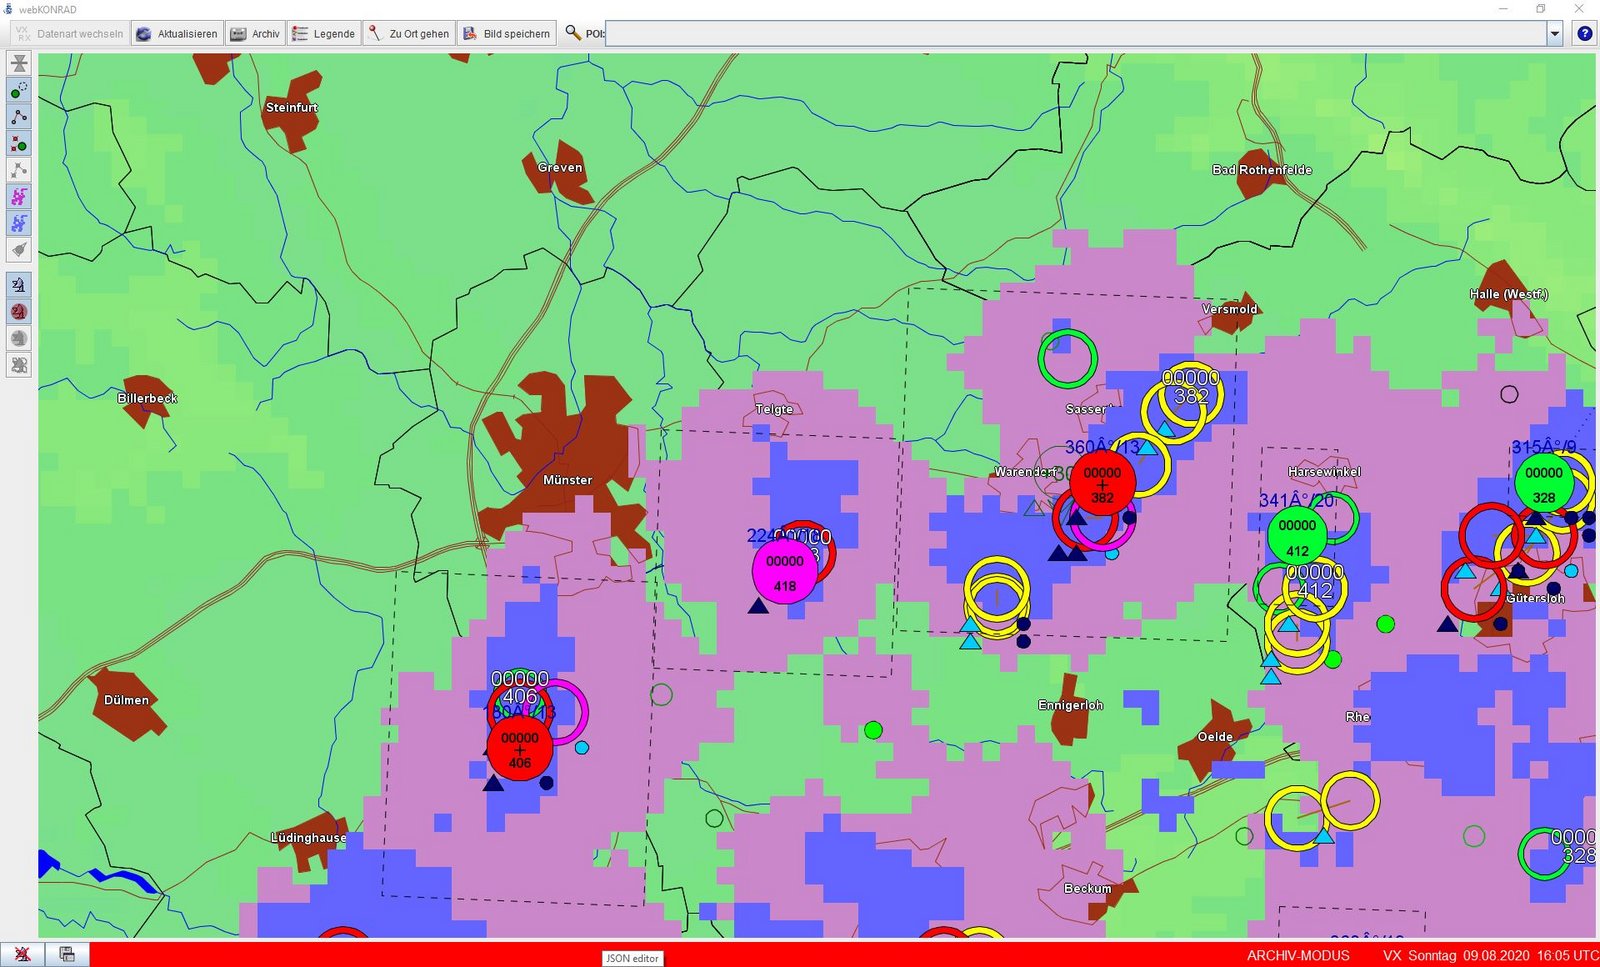Screen dimensions: 1600x967
Task: Expand the POI dropdown arrow
Action: tap(1555, 34)
